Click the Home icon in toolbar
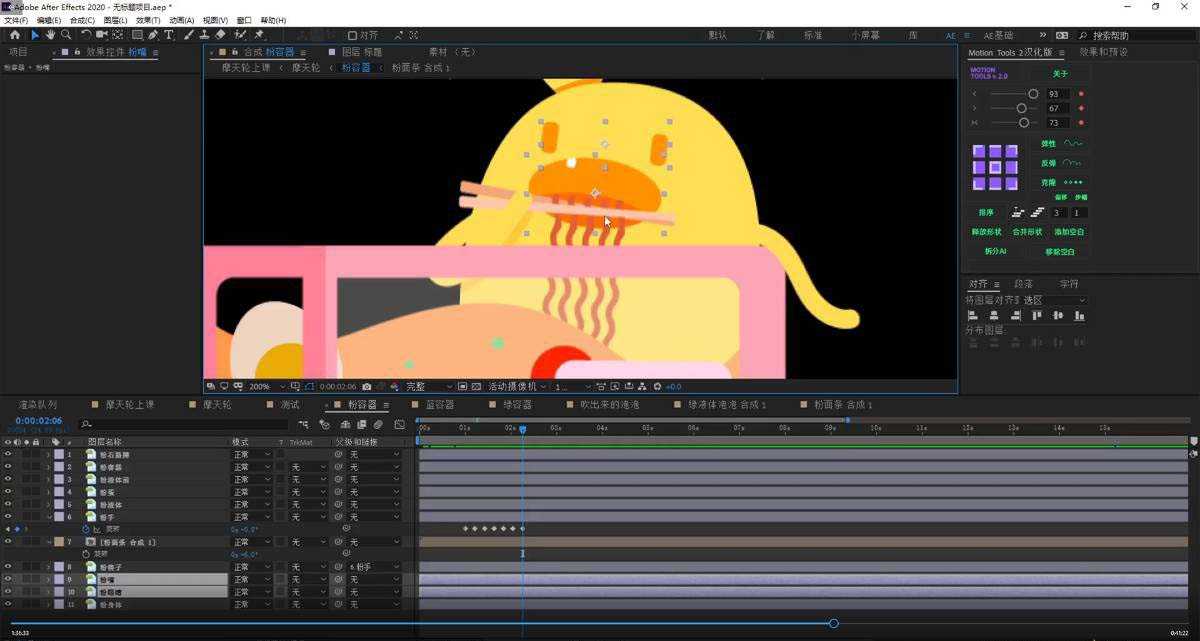Screen dimensions: 1200x641 point(15,35)
